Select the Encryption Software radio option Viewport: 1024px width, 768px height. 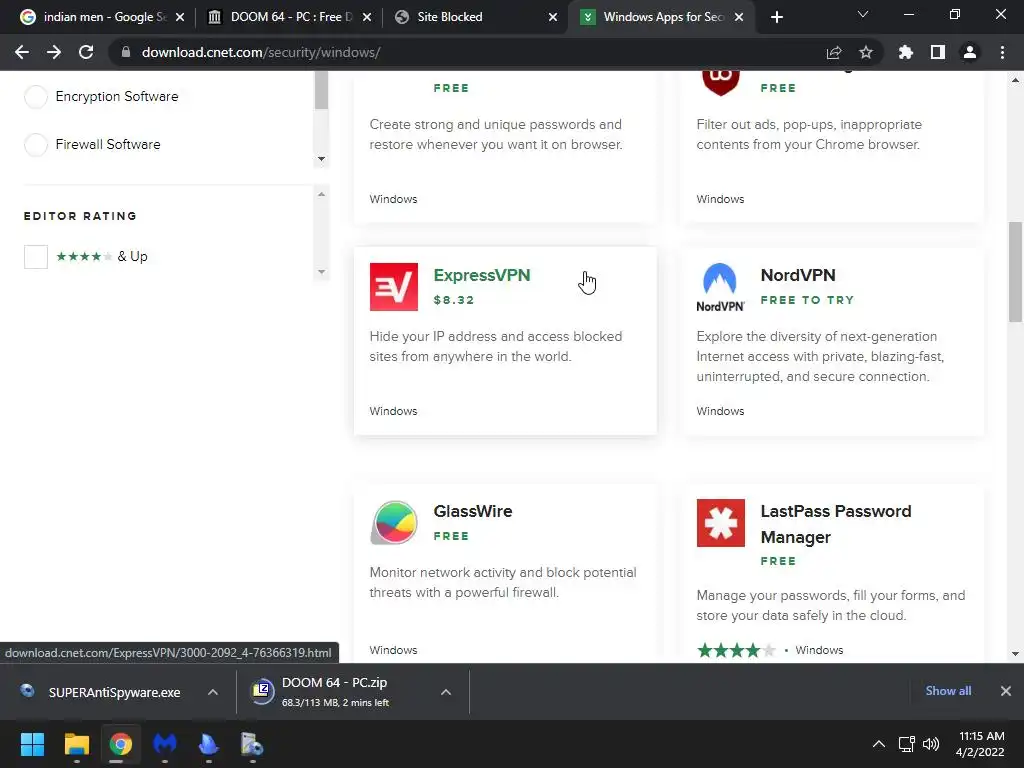[x=36, y=97]
